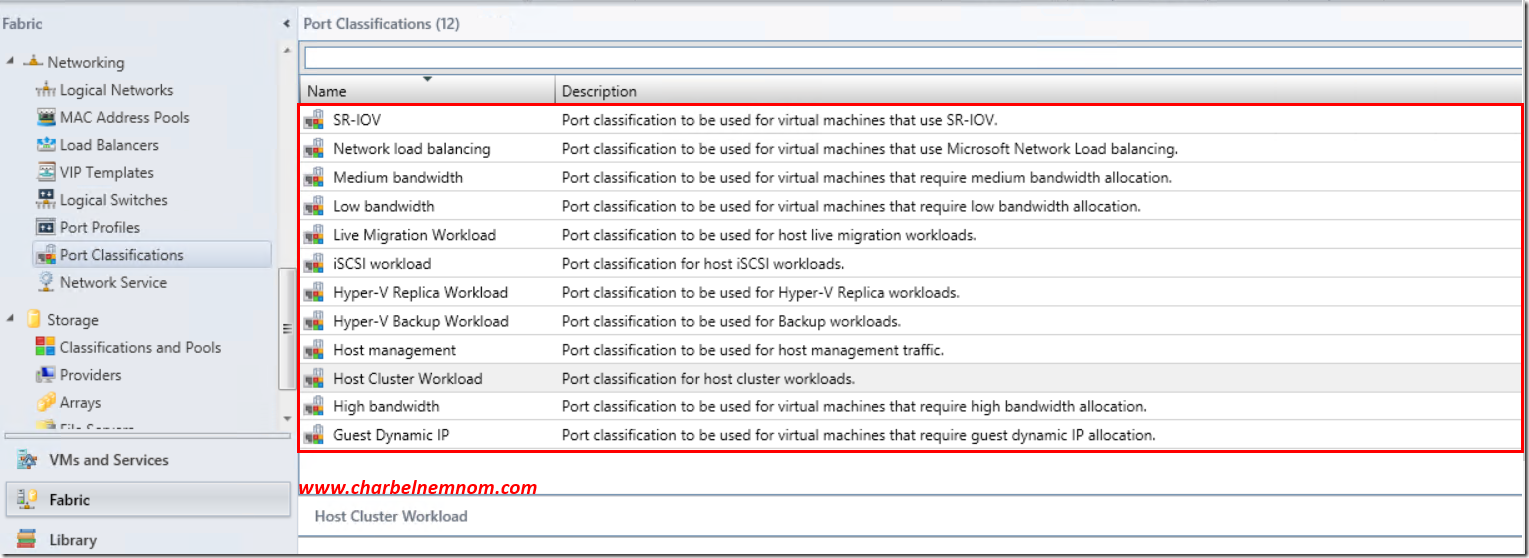
Task: Select the Hyper-V Backup Workload name cell
Action: click(421, 321)
